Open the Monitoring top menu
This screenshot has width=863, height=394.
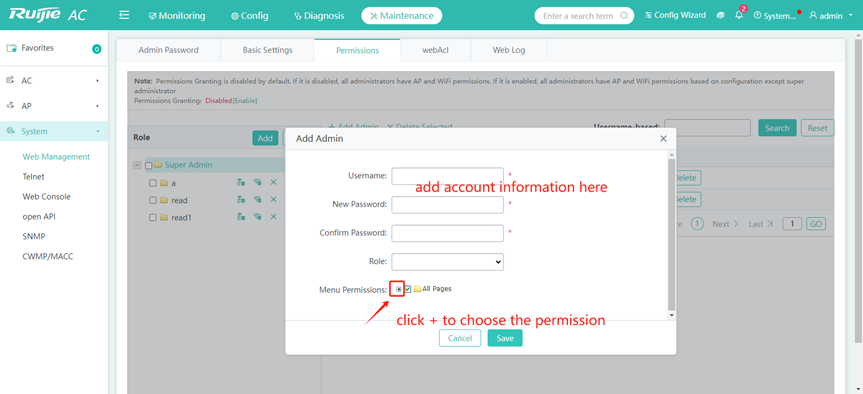177,15
